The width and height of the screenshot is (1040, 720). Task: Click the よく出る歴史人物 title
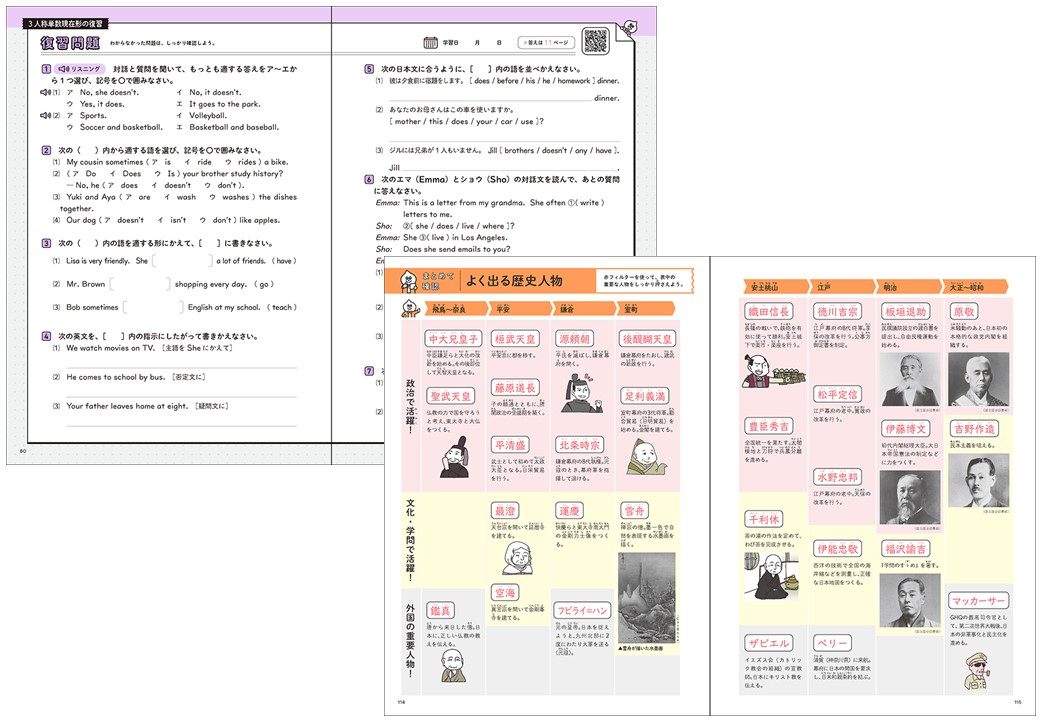point(514,281)
